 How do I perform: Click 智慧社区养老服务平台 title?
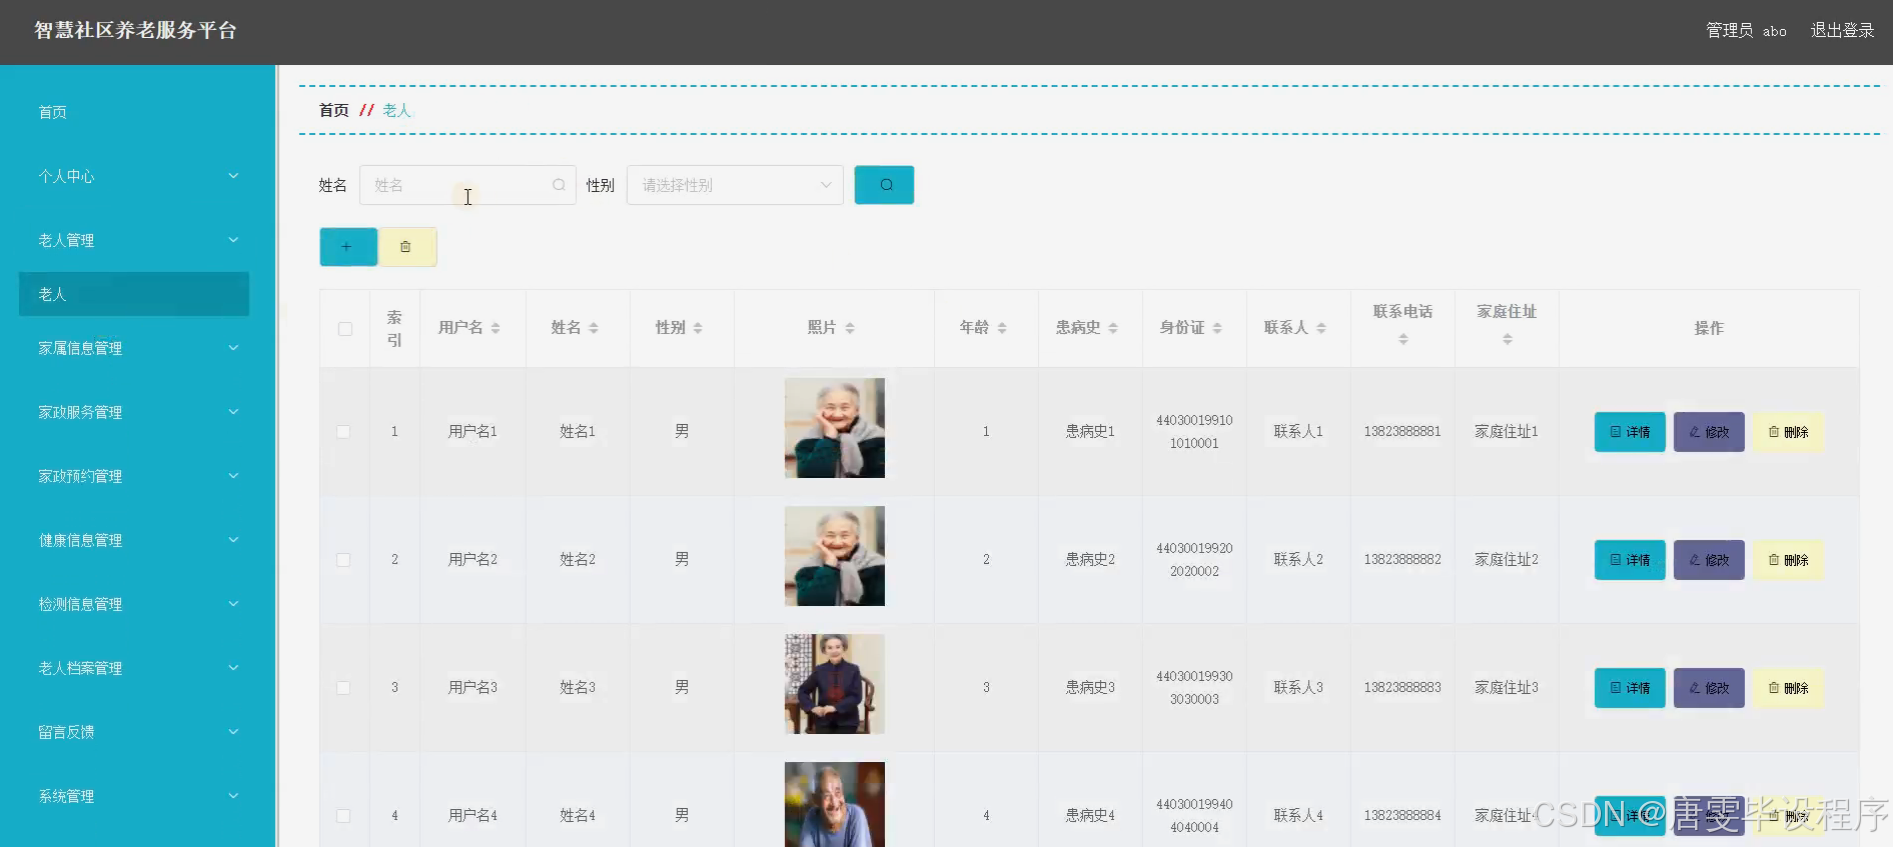point(135,31)
